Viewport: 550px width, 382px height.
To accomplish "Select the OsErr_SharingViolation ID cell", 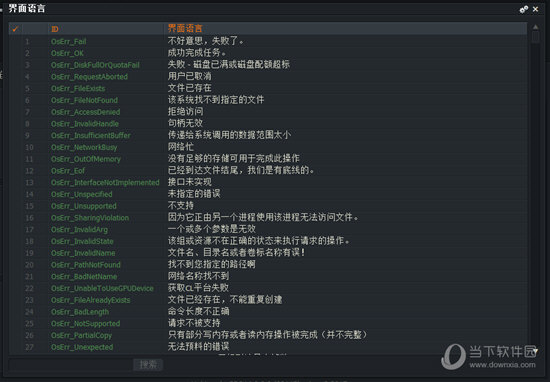I will pos(90,218).
